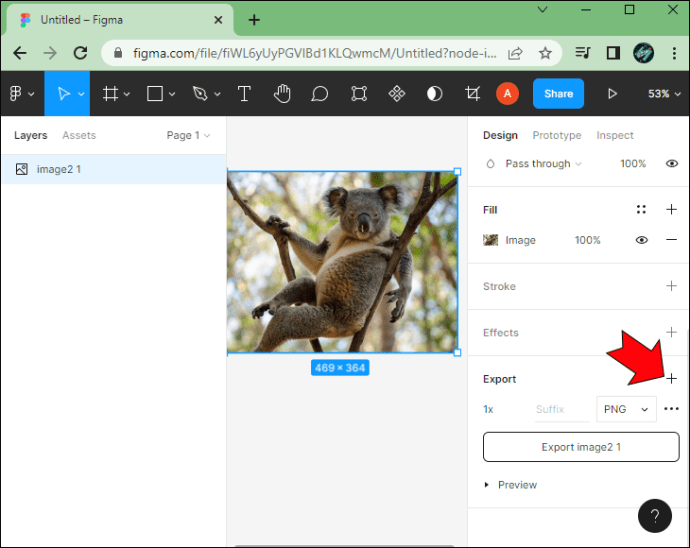Screen dimensions: 690x548
Task: Expand the Move tool options chevron
Action: [x=81, y=94]
